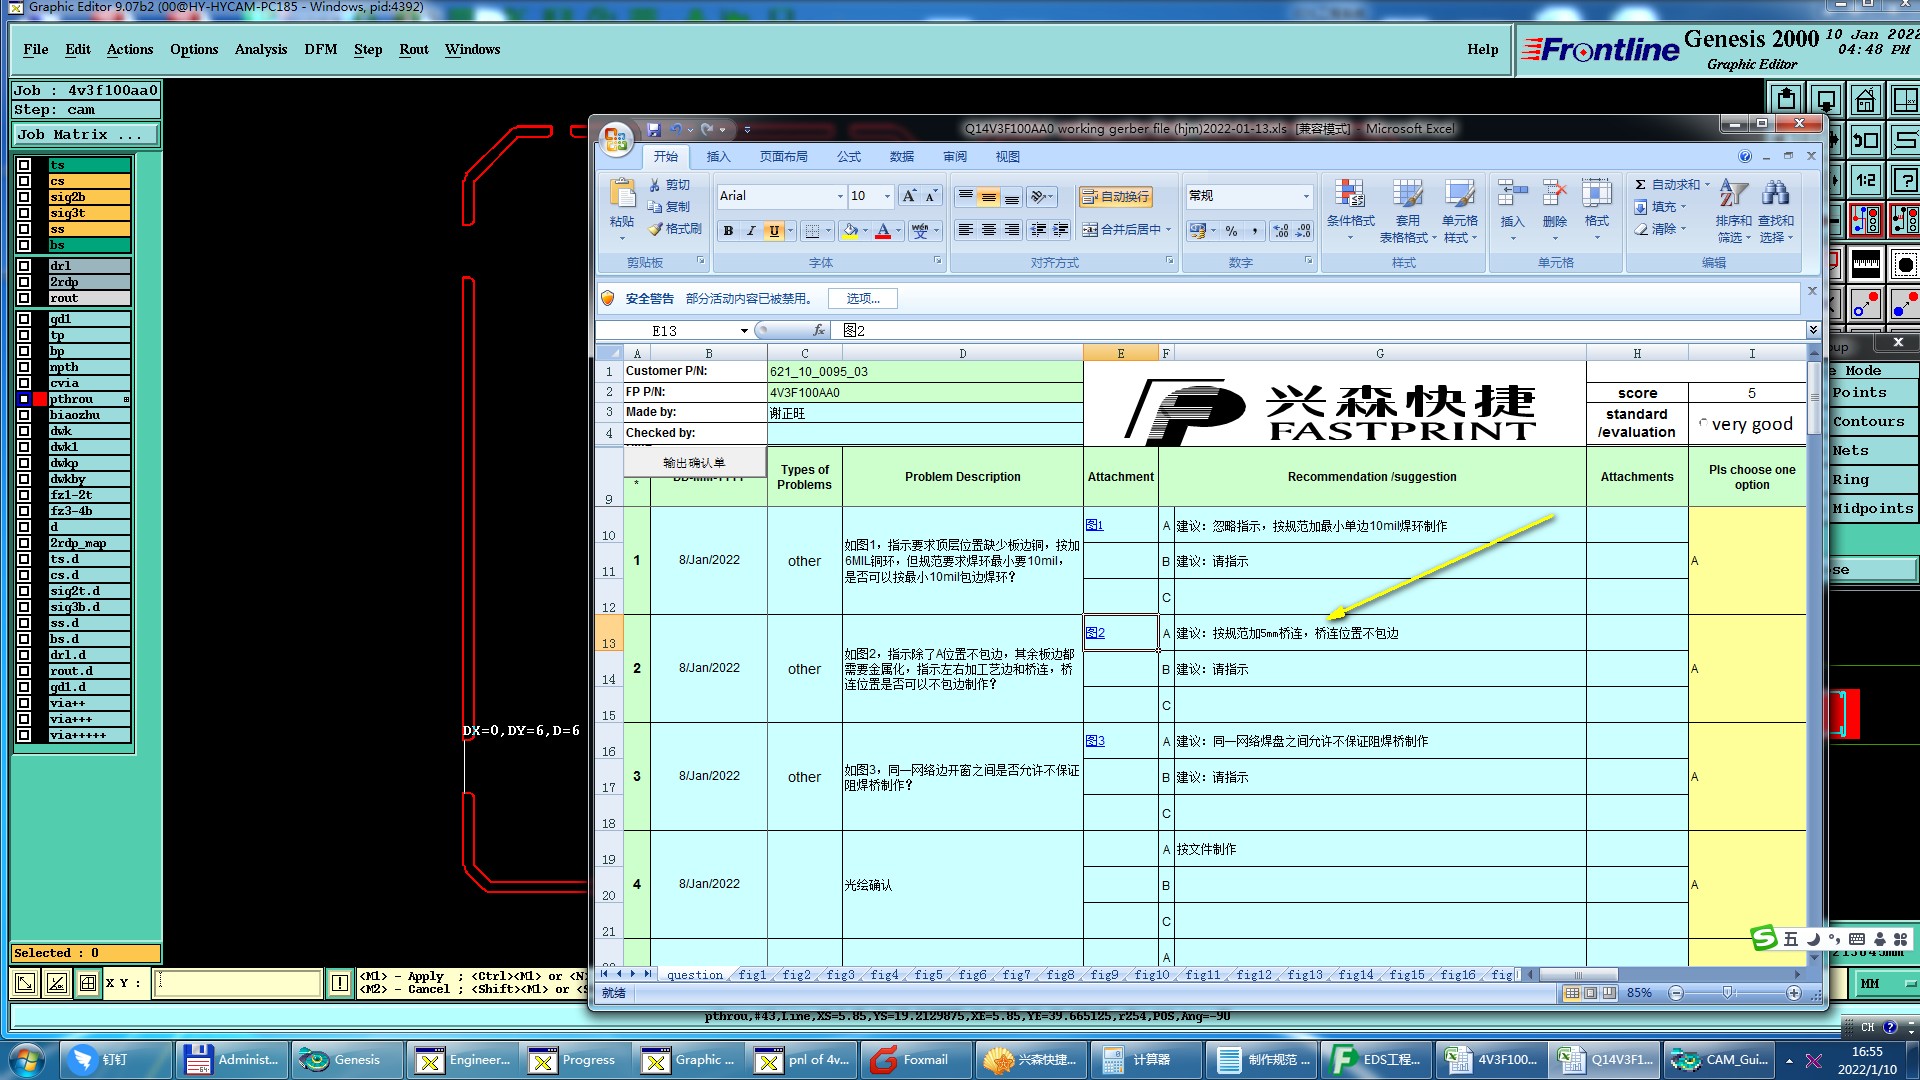This screenshot has width=1920, height=1080.
Task: Toggle bold formatting in Excel ribbon
Action: pos(728,231)
